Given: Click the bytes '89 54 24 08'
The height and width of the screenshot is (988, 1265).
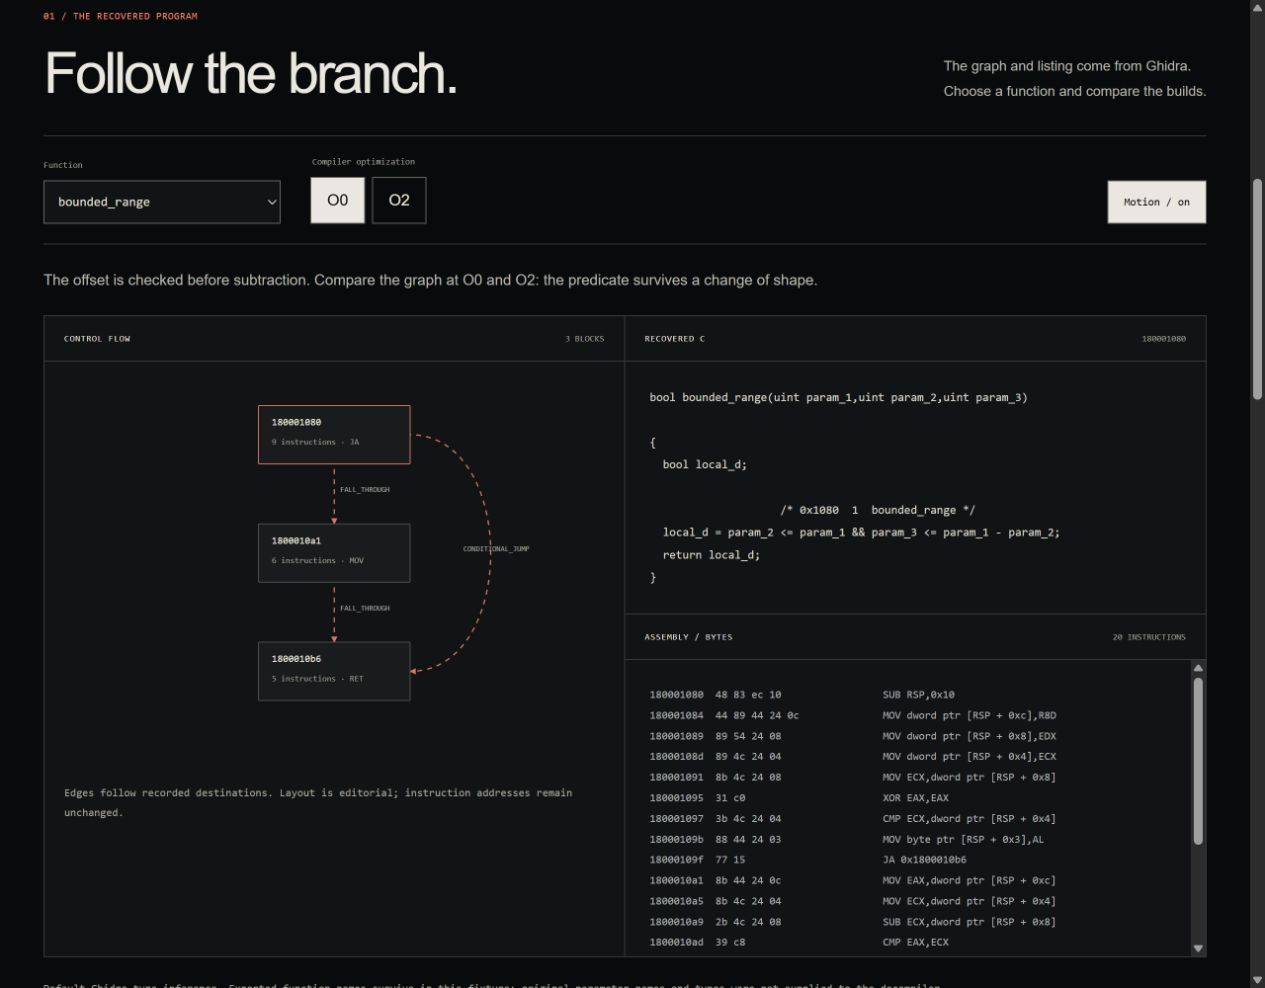Looking at the screenshot, I should click(748, 736).
